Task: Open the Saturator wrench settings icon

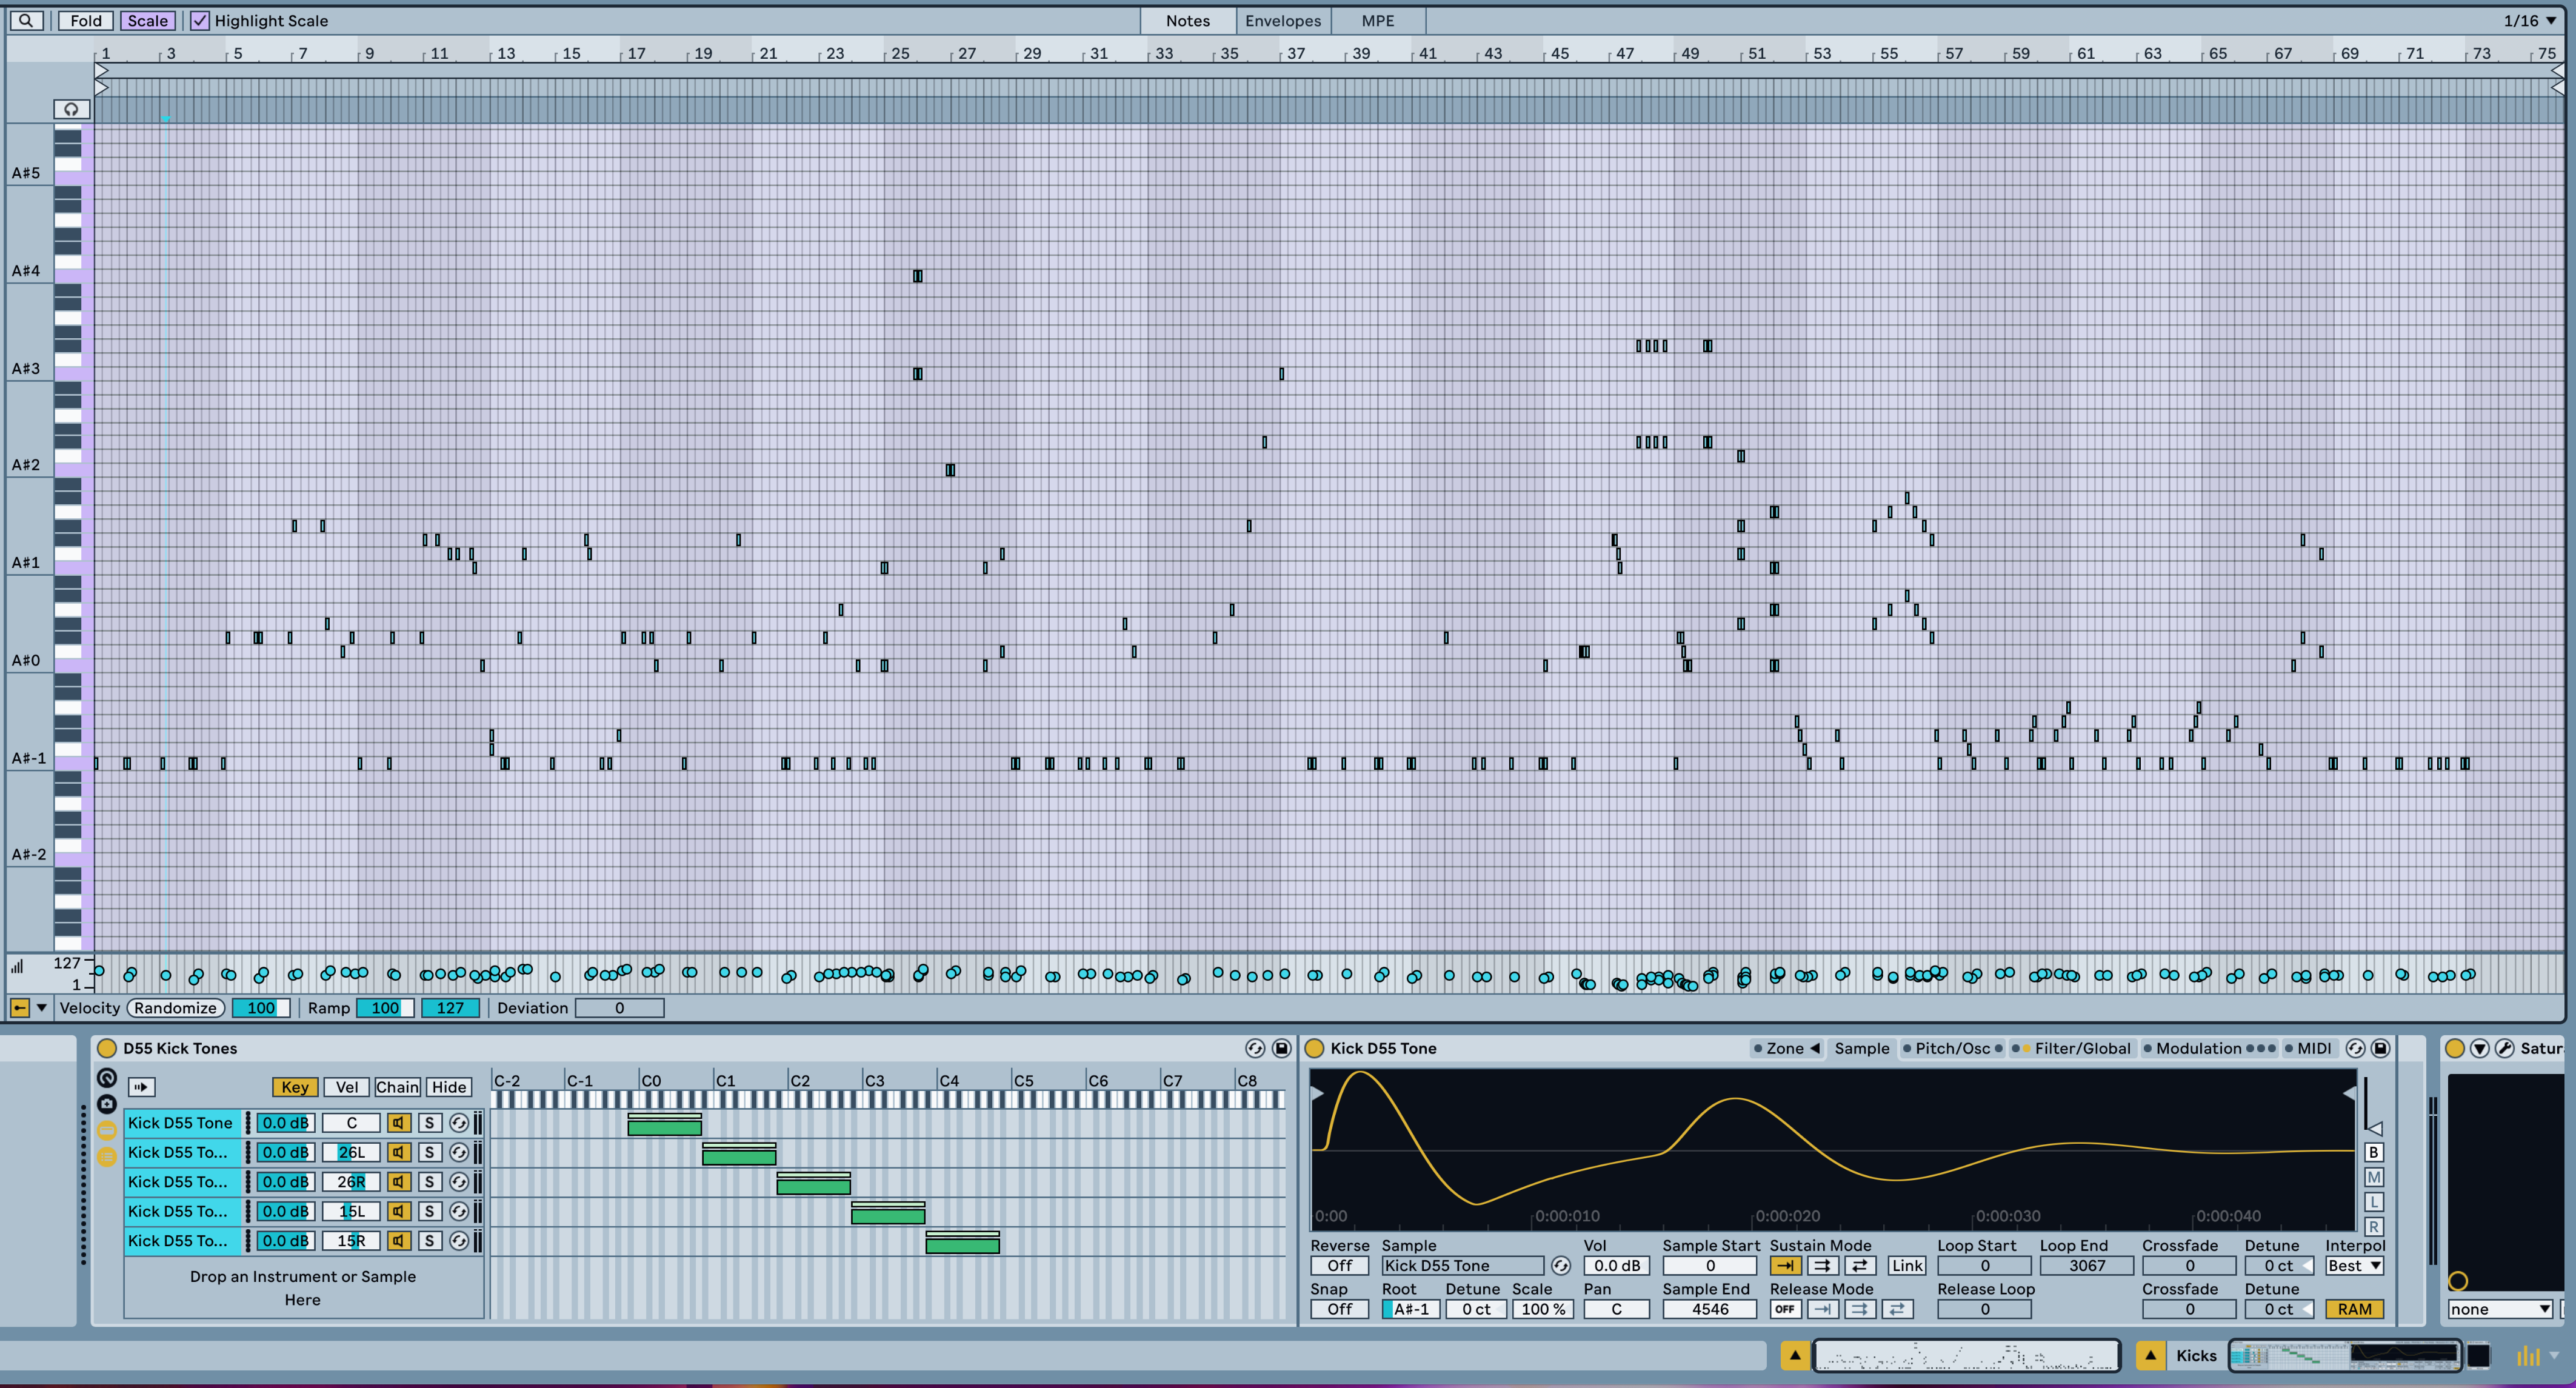Action: (2504, 1048)
